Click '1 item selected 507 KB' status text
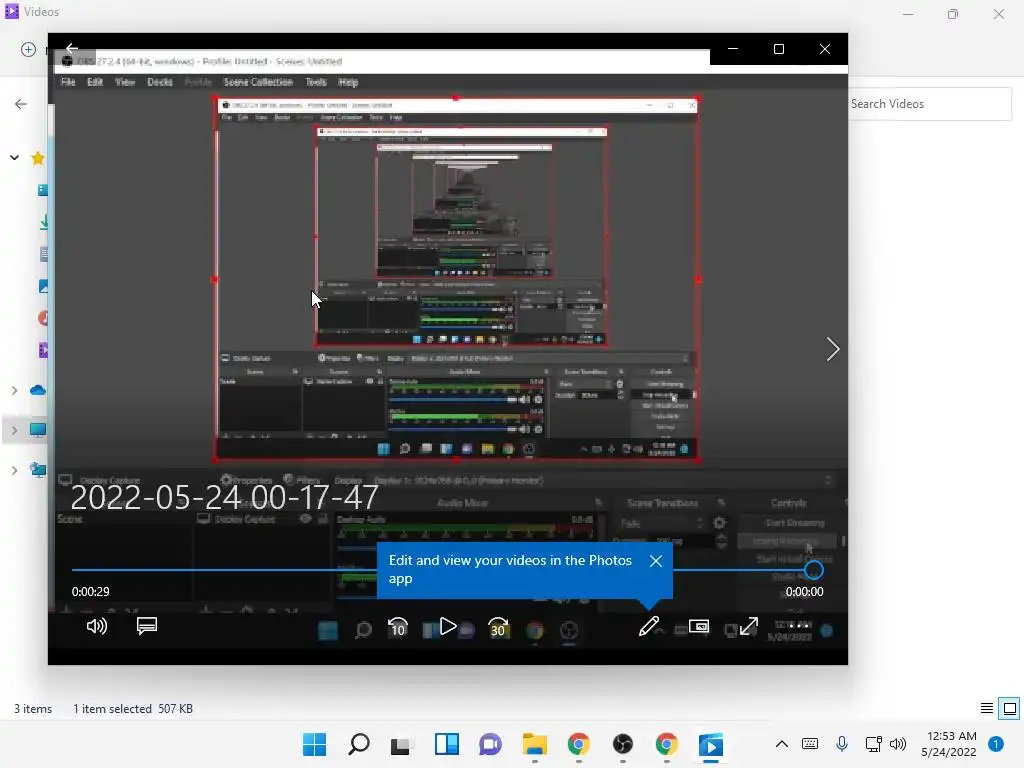Viewport: 1024px width, 768px height. click(x=133, y=709)
